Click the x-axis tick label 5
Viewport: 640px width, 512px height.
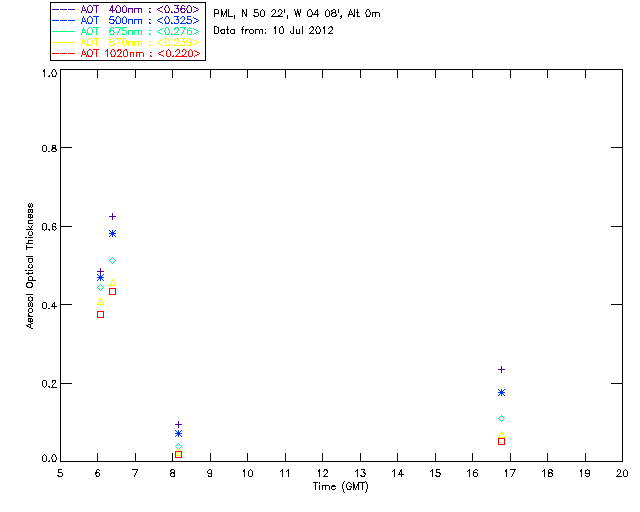[x=60, y=473]
